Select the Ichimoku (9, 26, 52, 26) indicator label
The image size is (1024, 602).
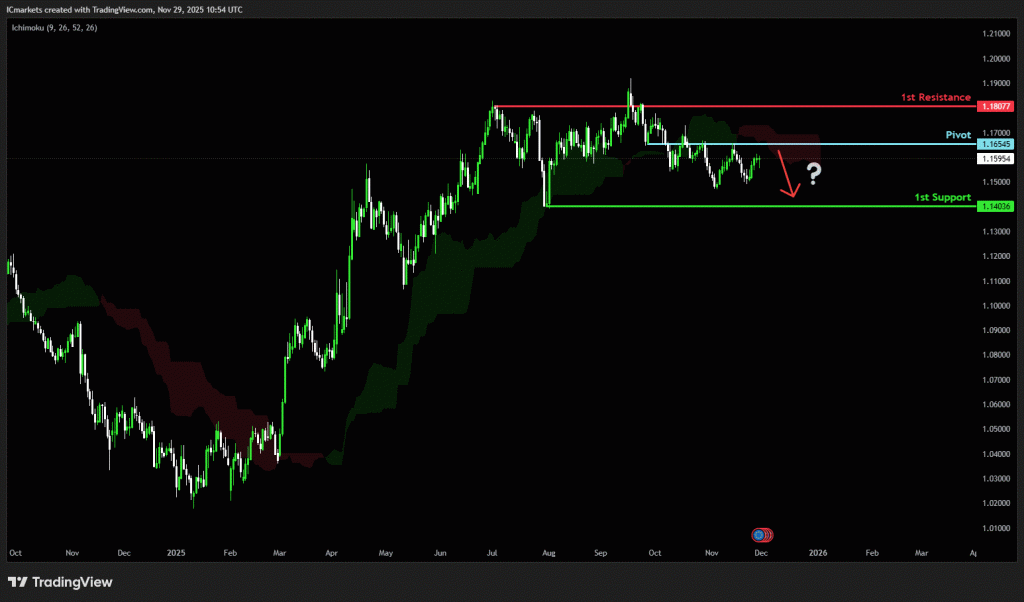(x=56, y=27)
